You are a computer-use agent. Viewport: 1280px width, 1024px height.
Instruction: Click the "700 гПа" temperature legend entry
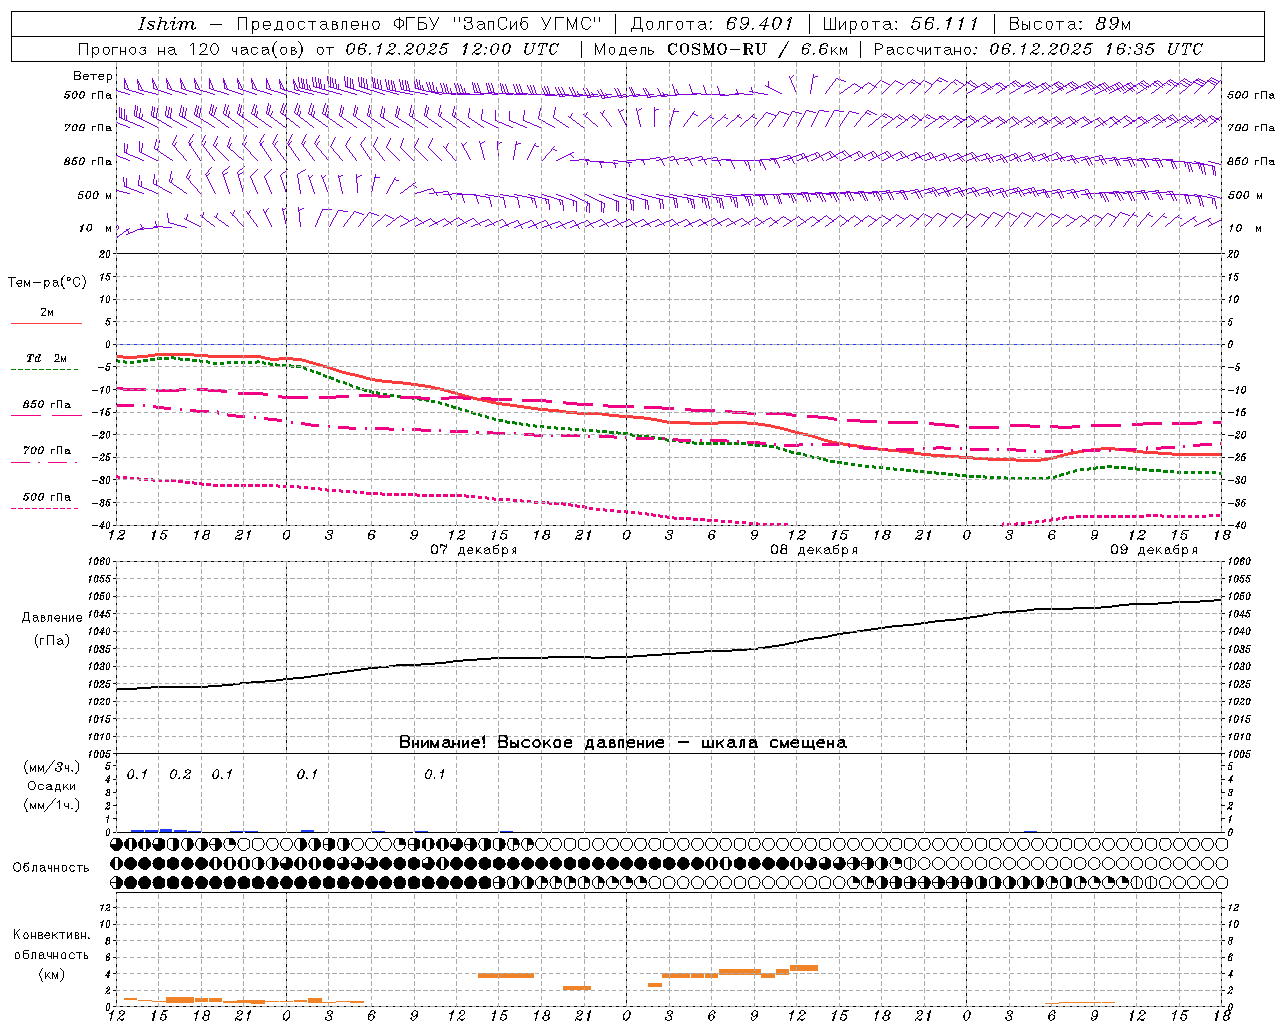(47, 451)
